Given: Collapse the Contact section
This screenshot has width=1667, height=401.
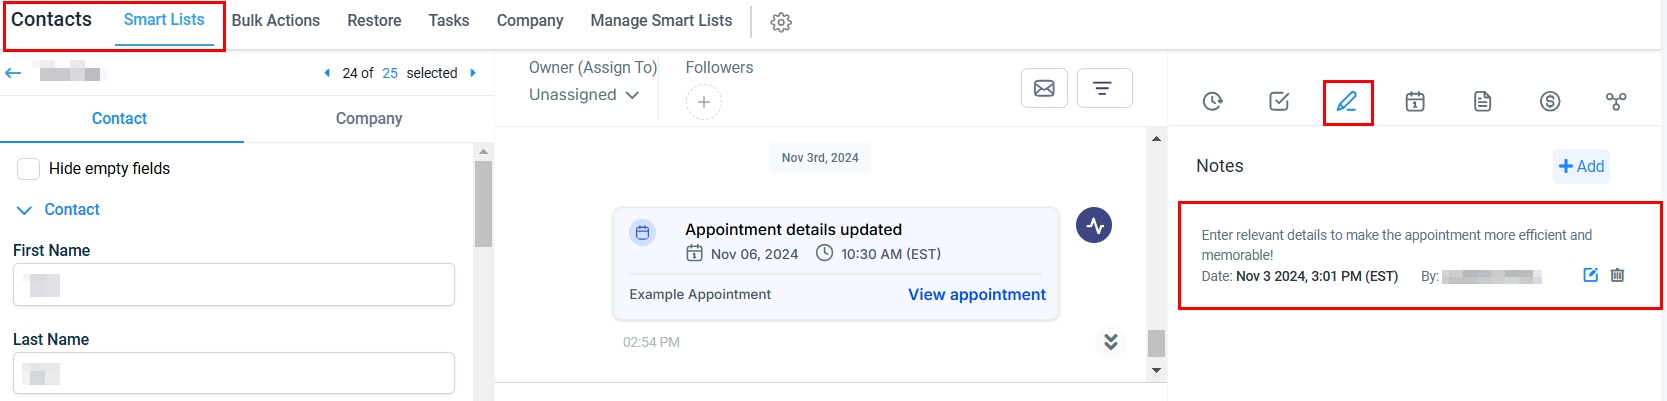Looking at the screenshot, I should point(25,210).
